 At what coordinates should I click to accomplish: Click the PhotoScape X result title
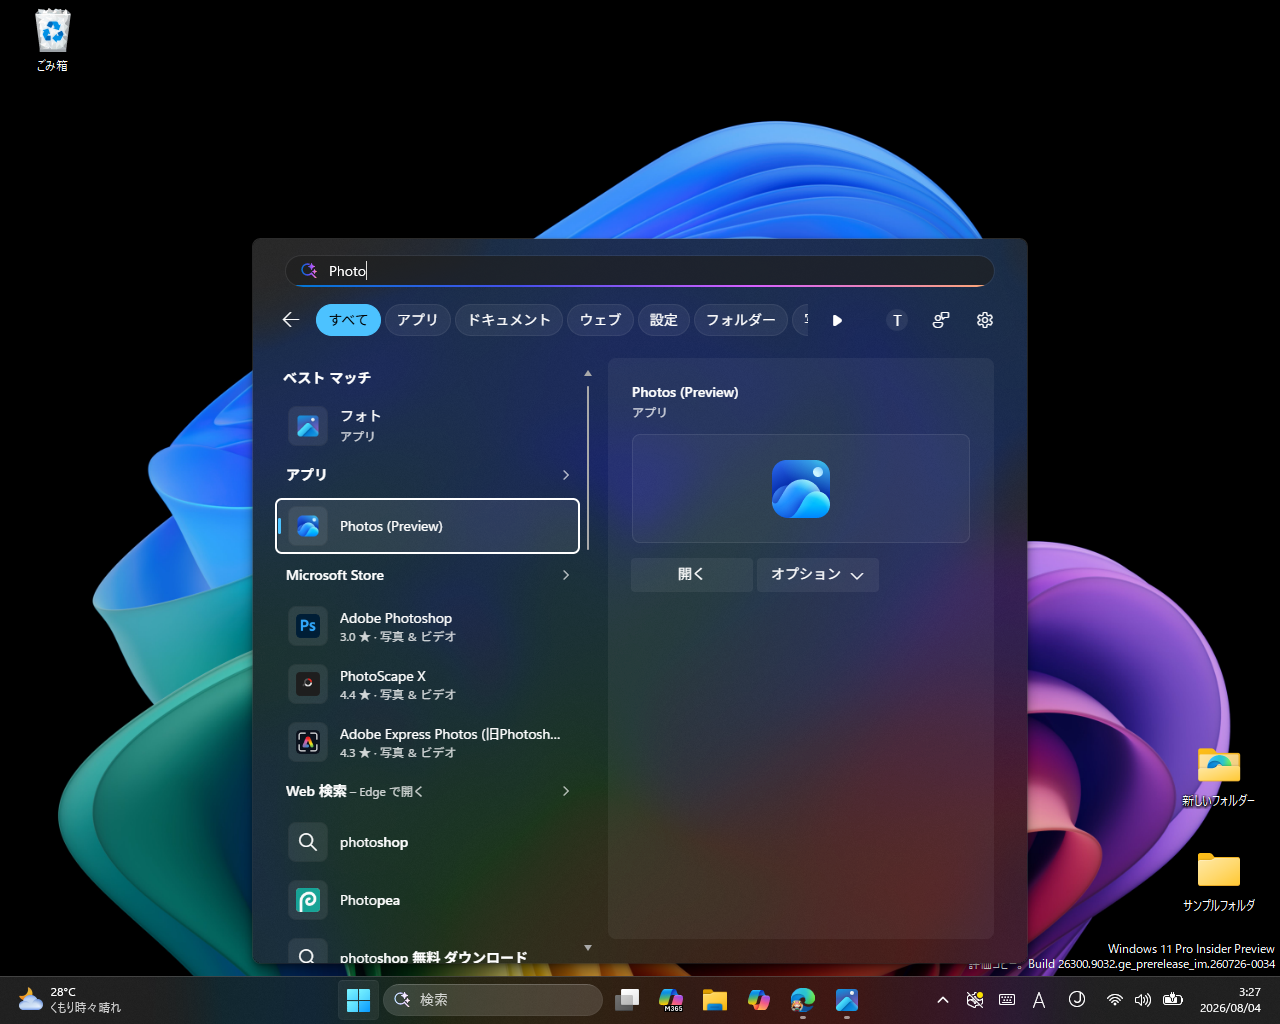383,676
